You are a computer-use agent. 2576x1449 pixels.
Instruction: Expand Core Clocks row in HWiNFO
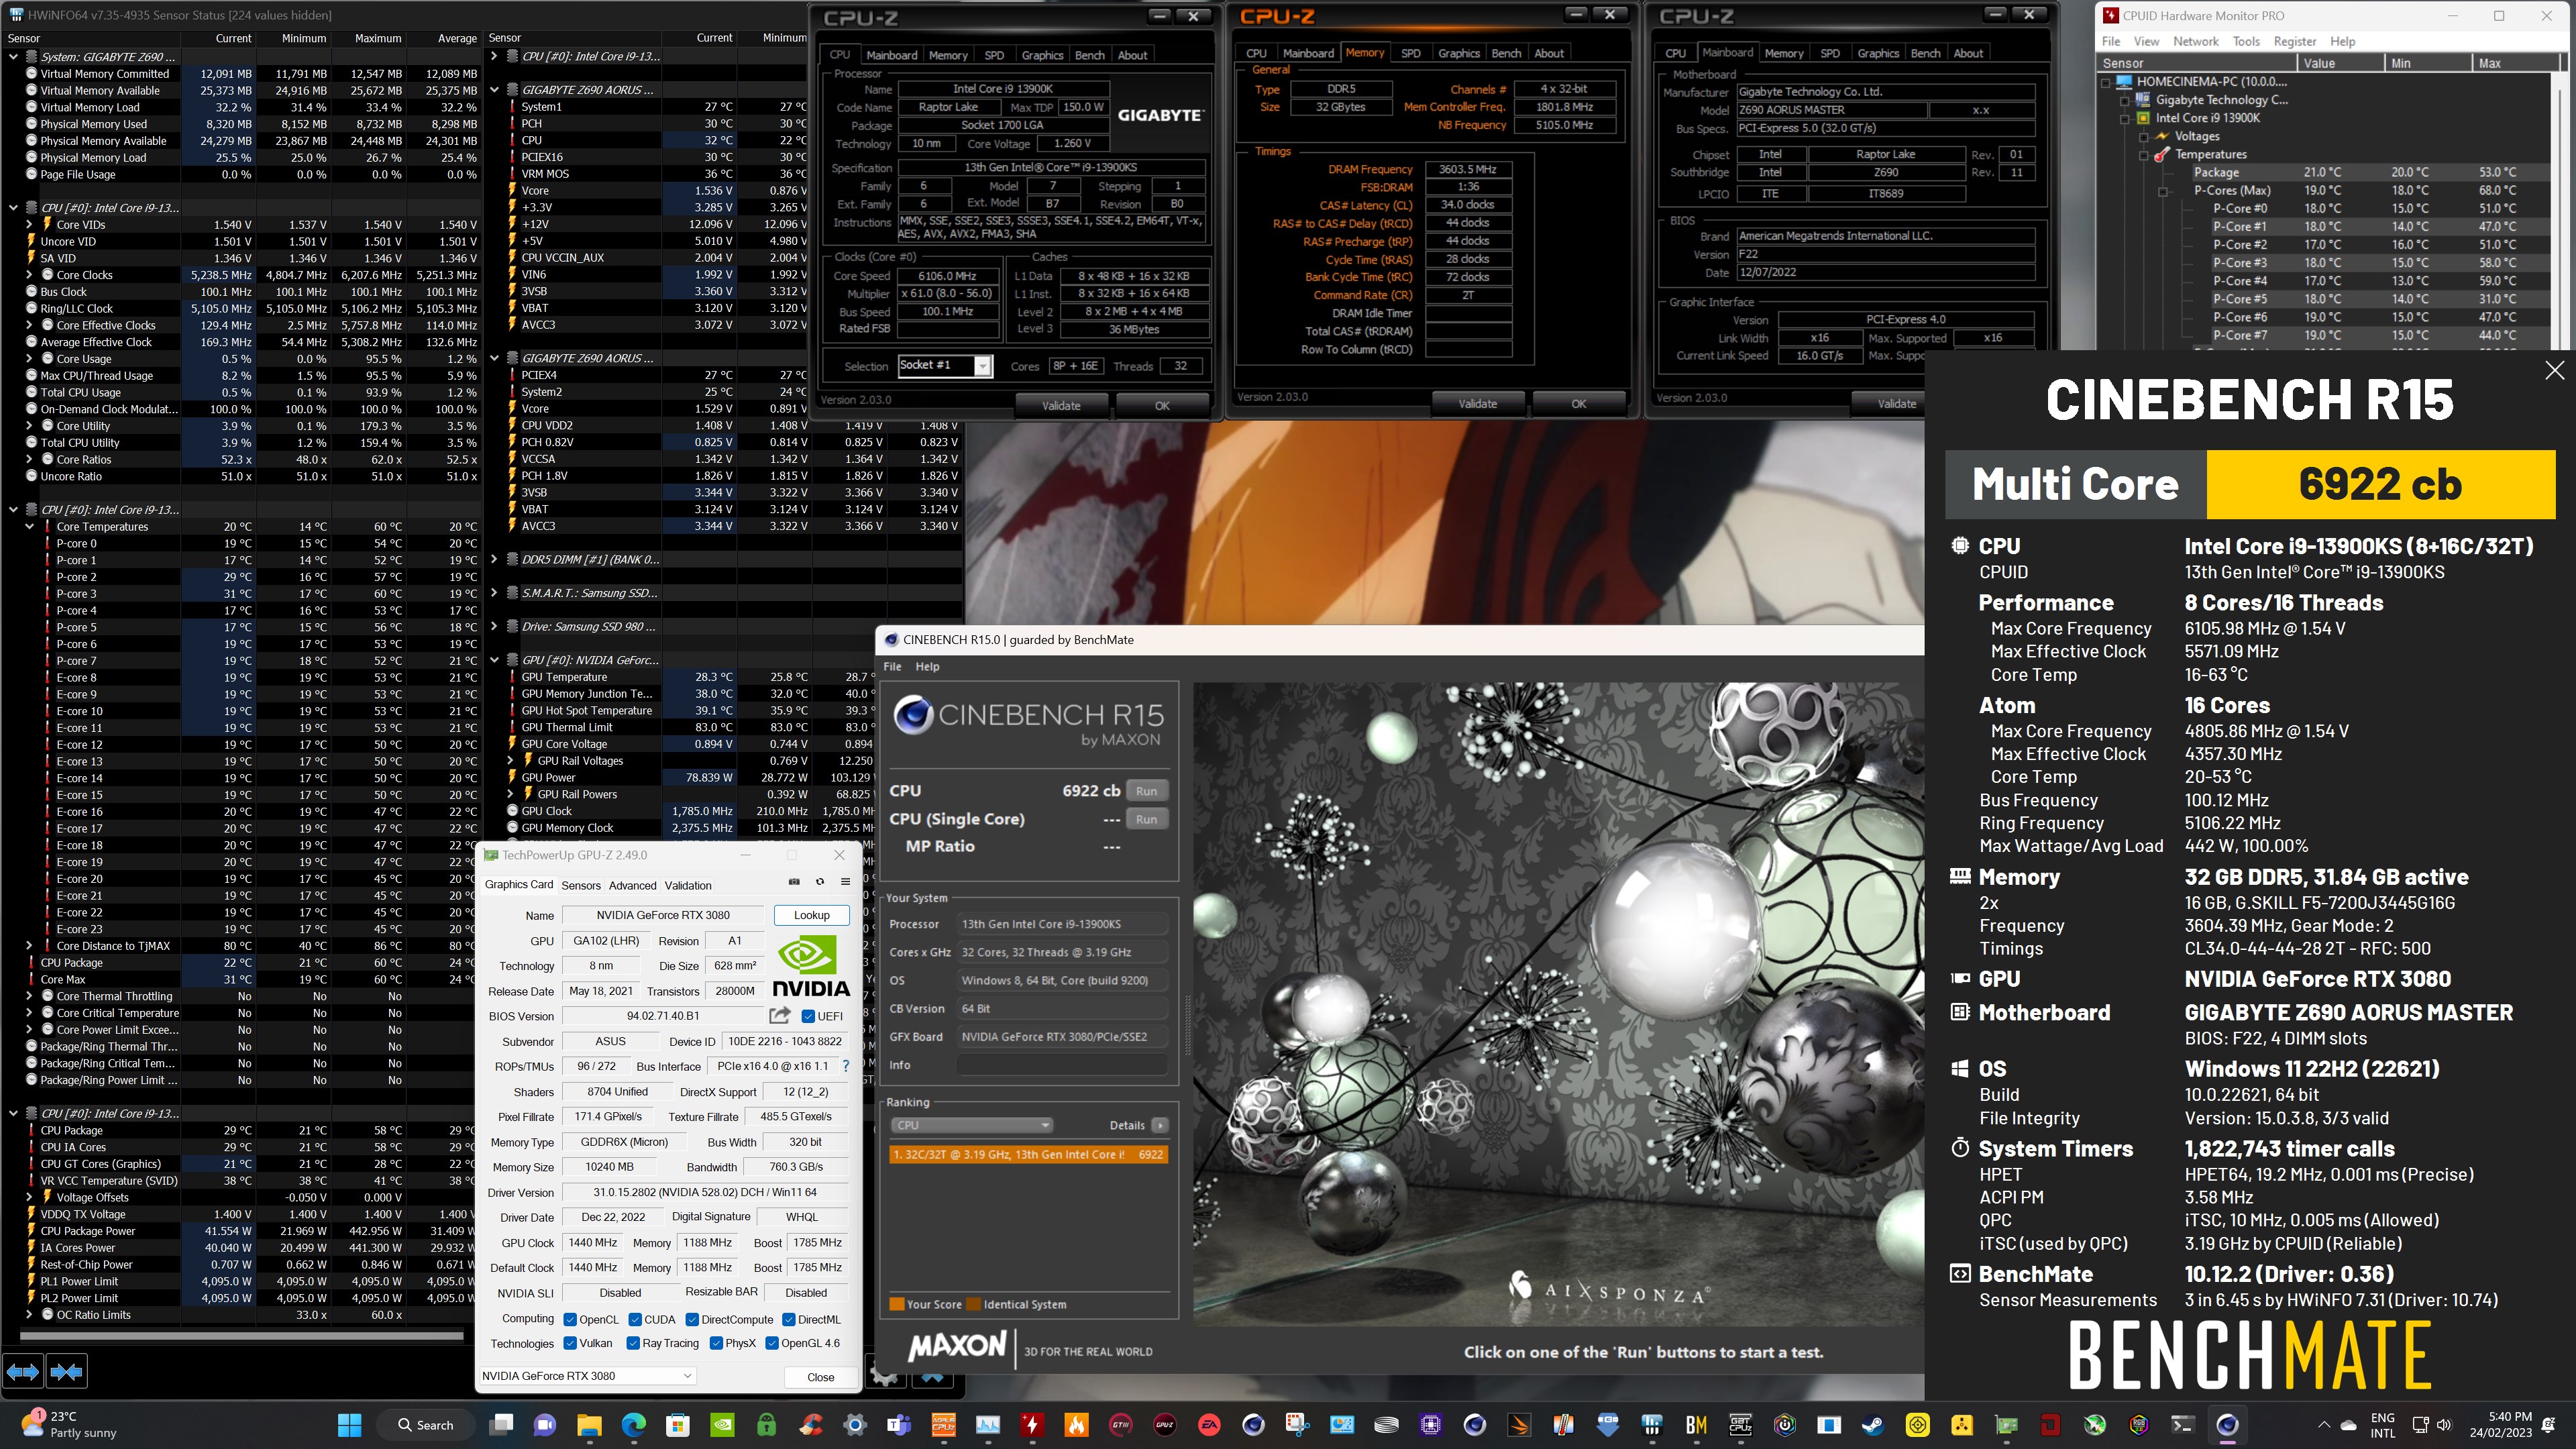point(29,275)
